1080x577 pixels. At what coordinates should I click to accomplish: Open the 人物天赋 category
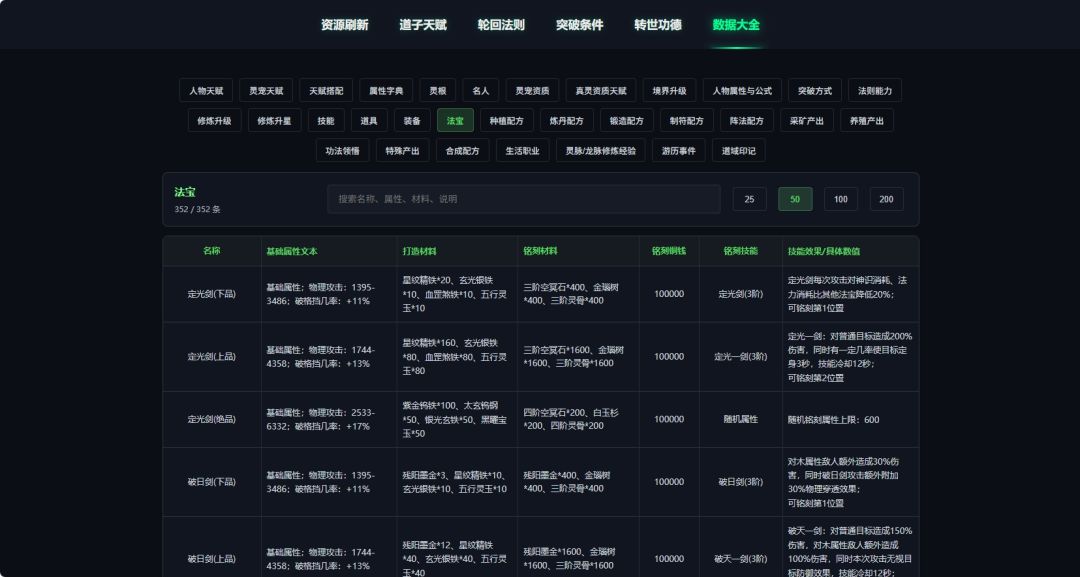tap(206, 90)
